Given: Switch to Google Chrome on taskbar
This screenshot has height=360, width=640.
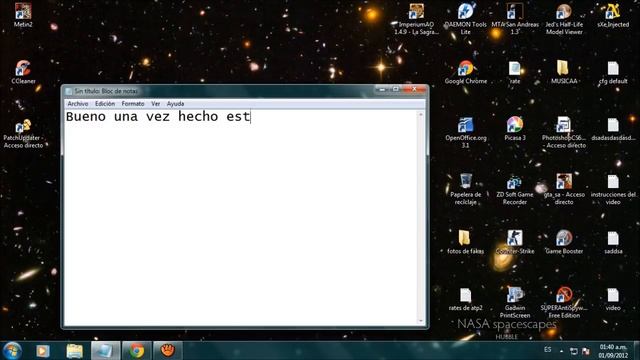Looking at the screenshot, I should tap(137, 351).
